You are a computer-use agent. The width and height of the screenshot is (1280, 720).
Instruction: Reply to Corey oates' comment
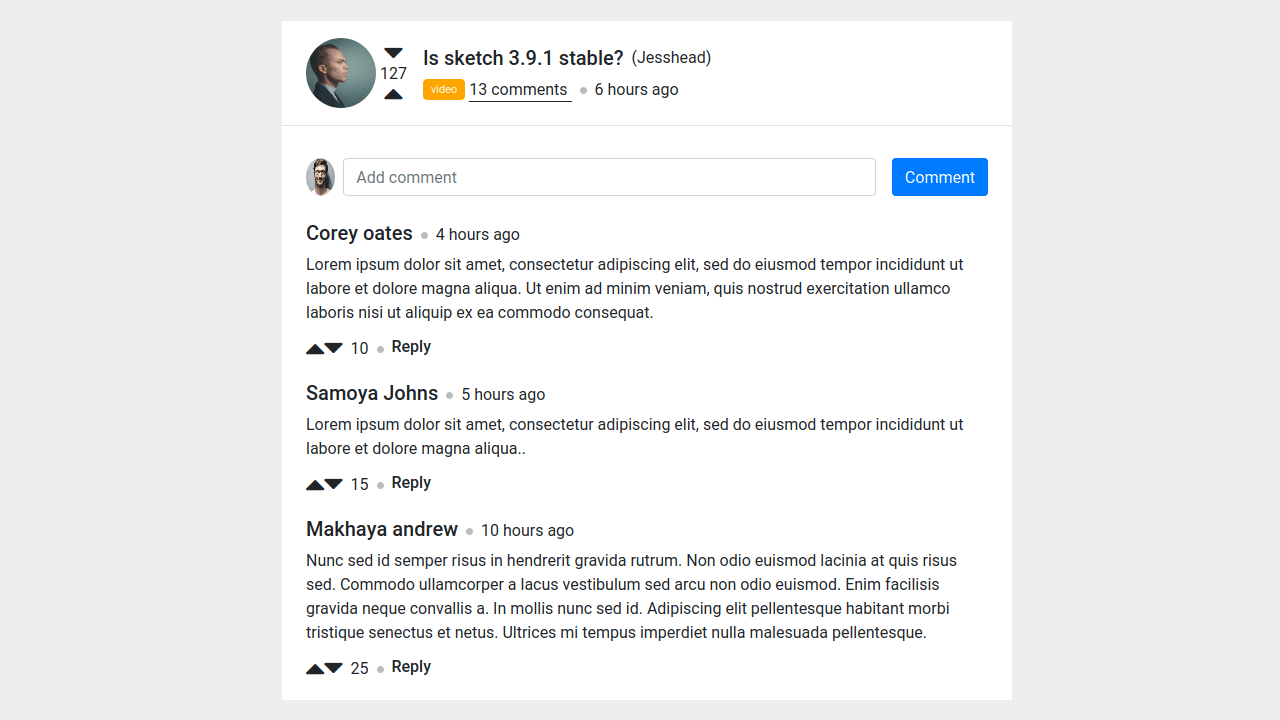[411, 346]
